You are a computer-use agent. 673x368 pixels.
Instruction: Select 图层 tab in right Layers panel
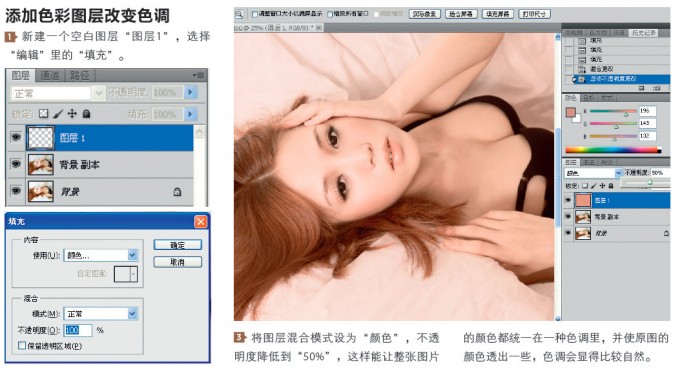571,162
